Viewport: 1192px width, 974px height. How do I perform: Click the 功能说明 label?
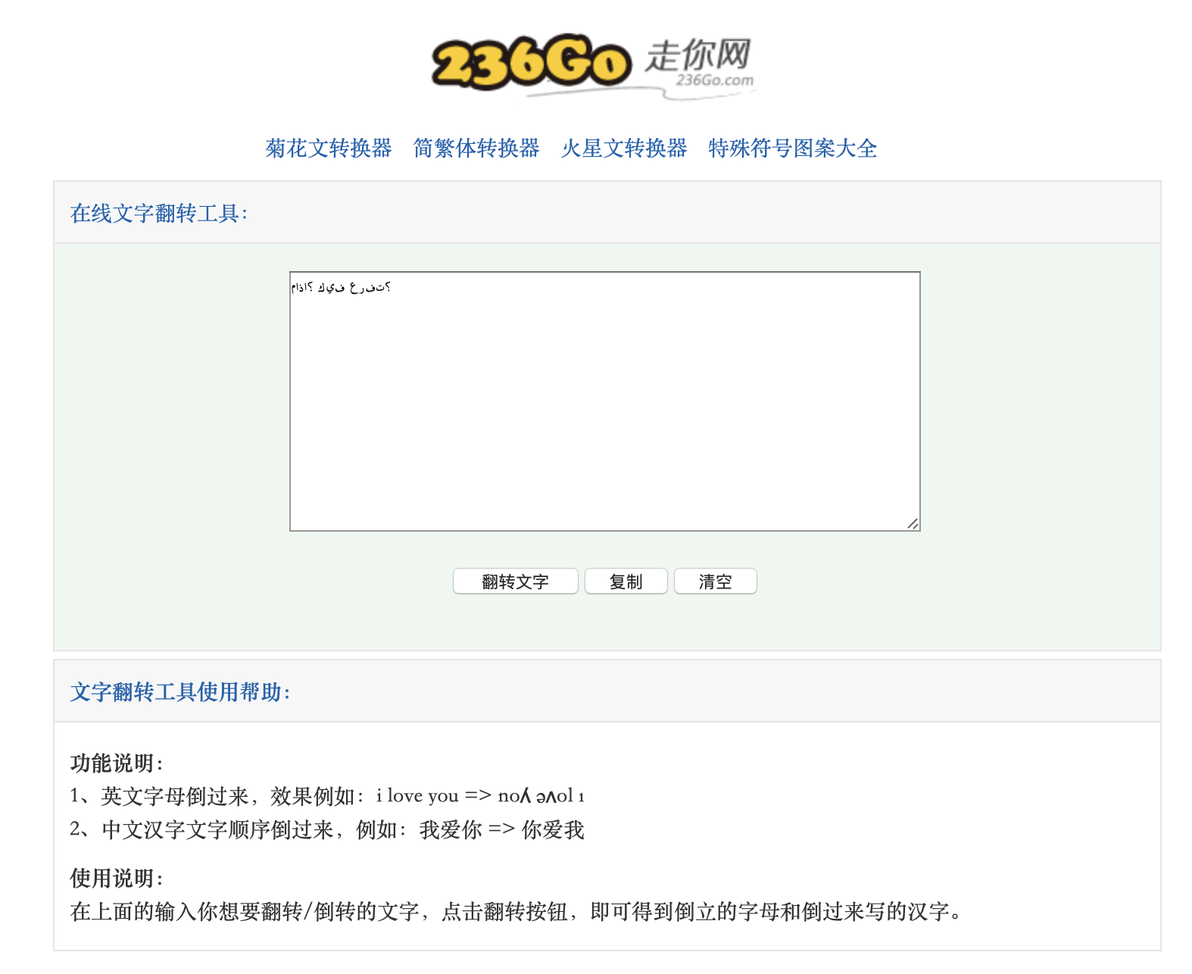[117, 763]
